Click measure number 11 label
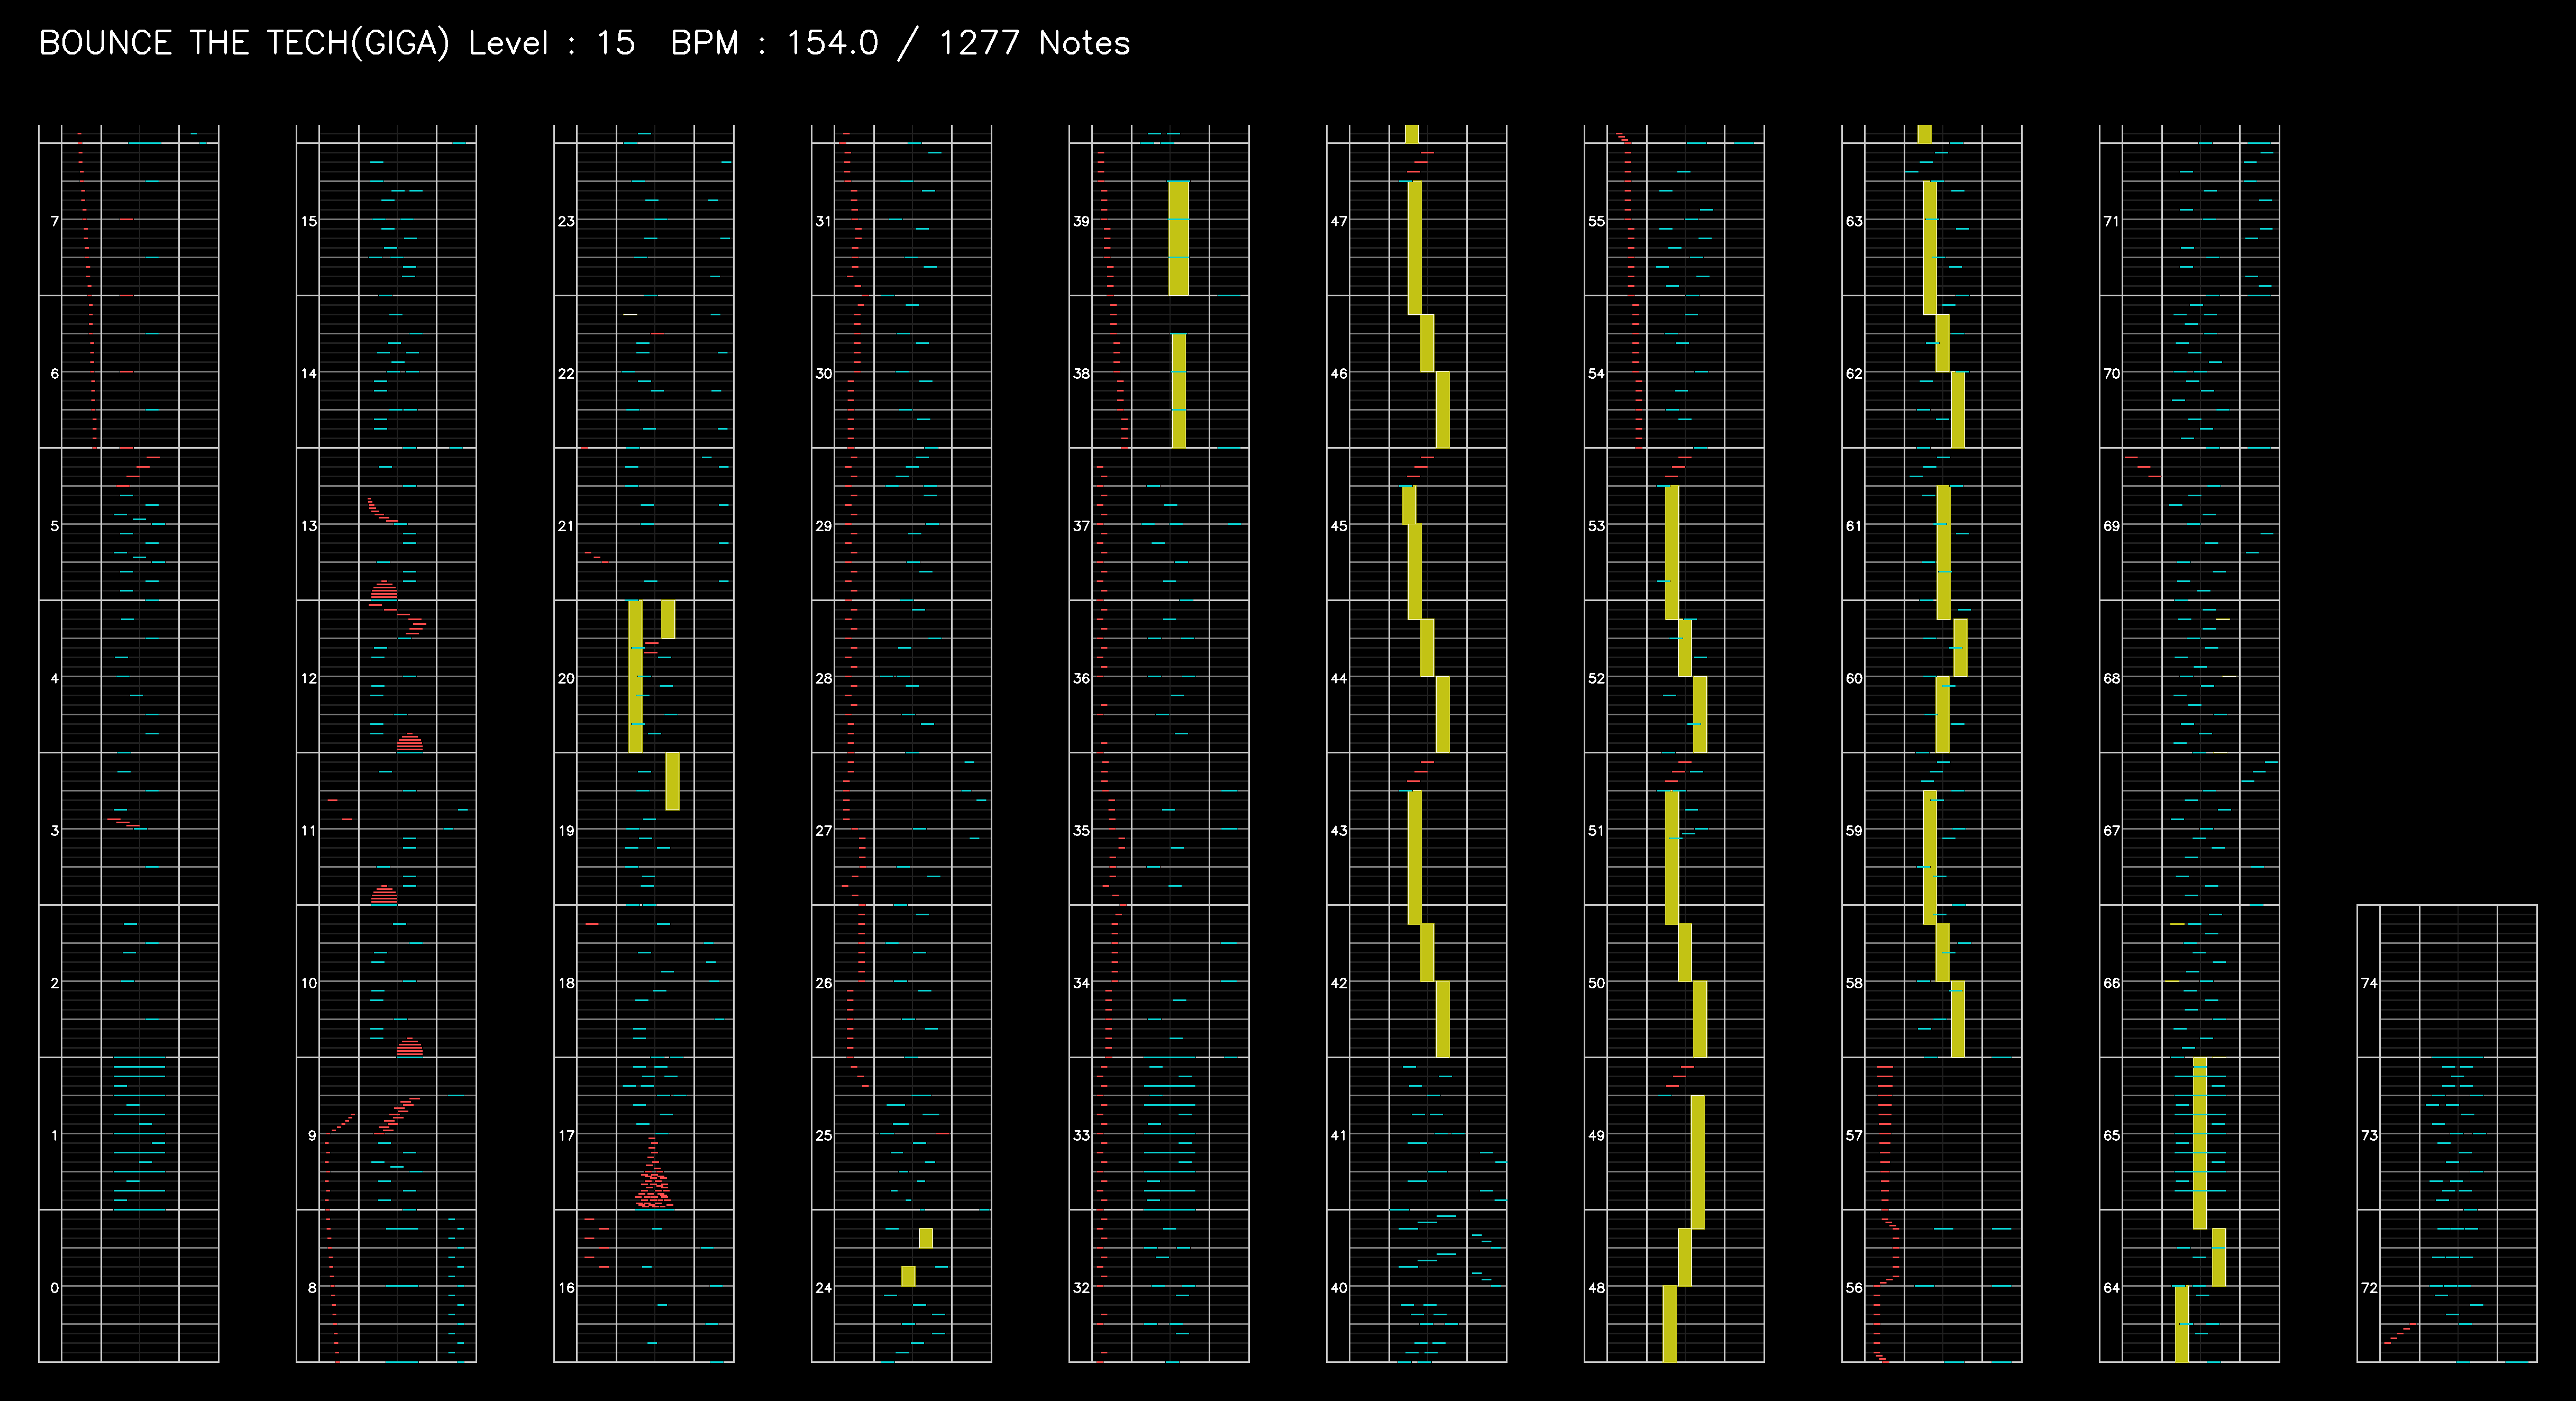 pyautogui.click(x=309, y=831)
